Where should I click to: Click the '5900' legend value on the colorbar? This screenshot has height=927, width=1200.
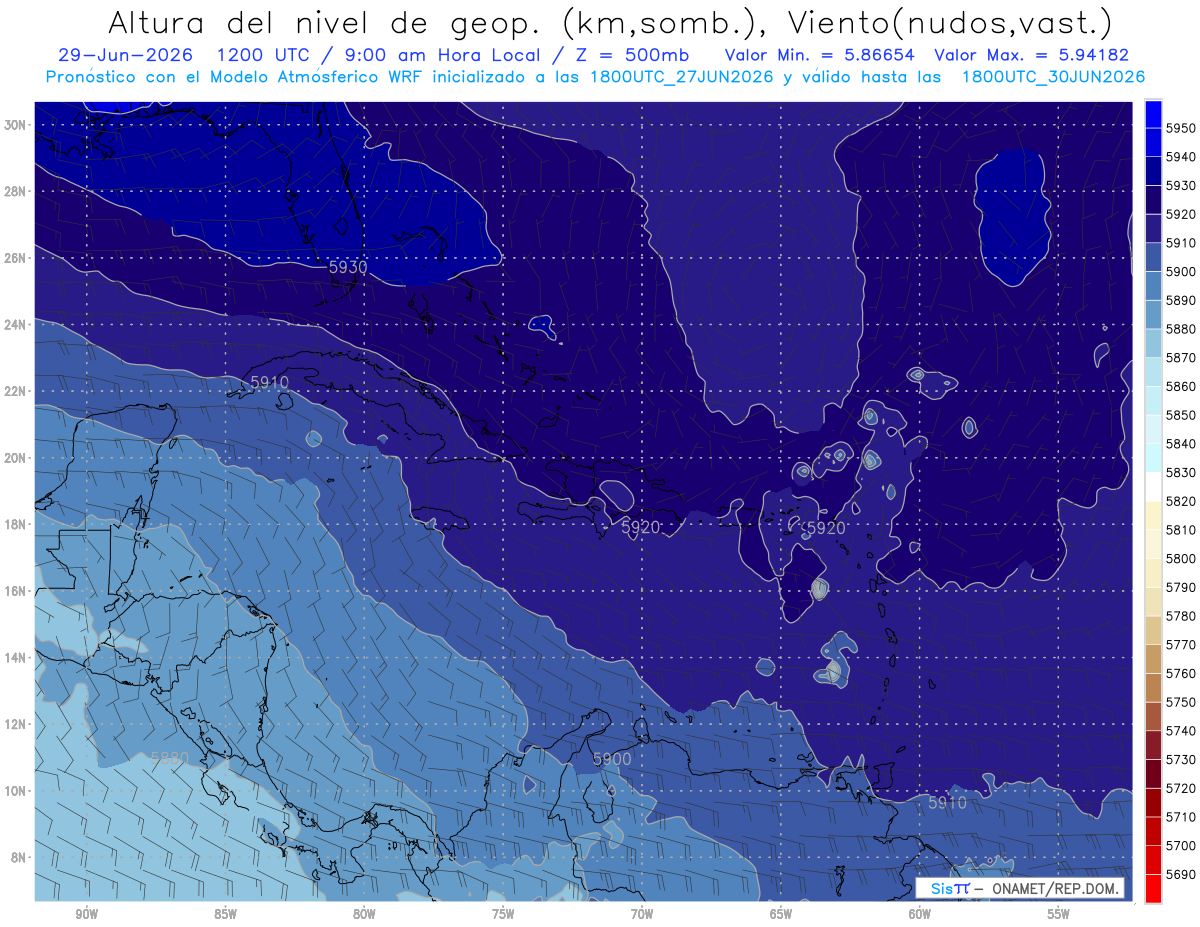tap(1181, 272)
